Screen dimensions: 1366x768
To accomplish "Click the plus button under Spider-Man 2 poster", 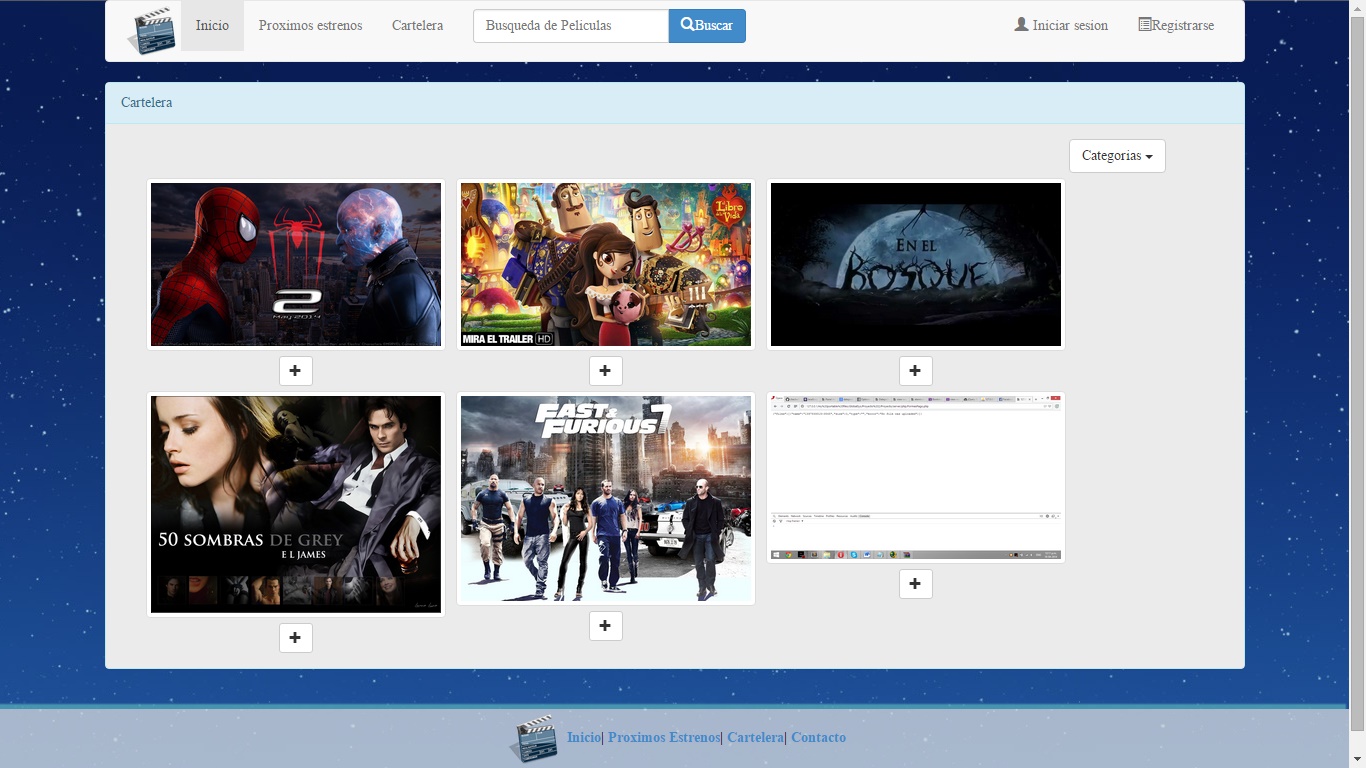I will coord(296,371).
